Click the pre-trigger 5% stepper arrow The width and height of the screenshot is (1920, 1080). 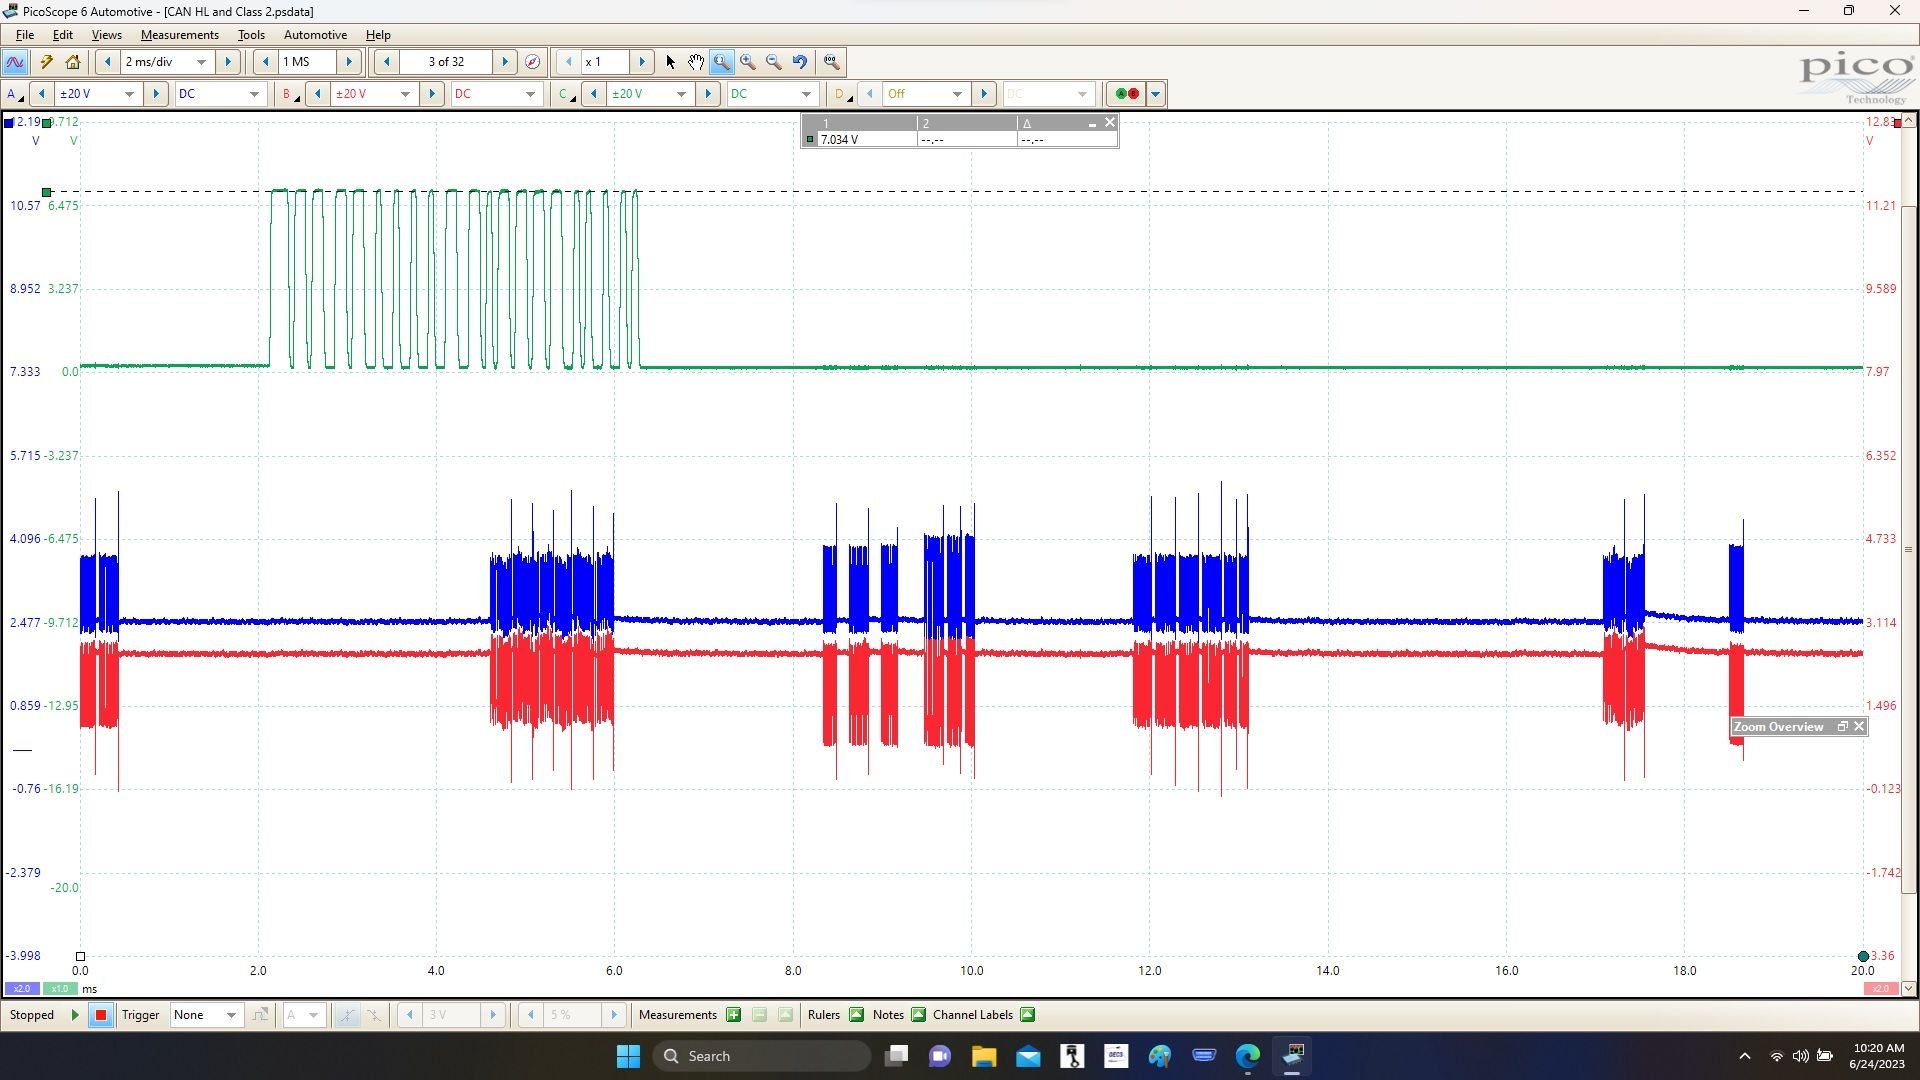click(614, 1015)
